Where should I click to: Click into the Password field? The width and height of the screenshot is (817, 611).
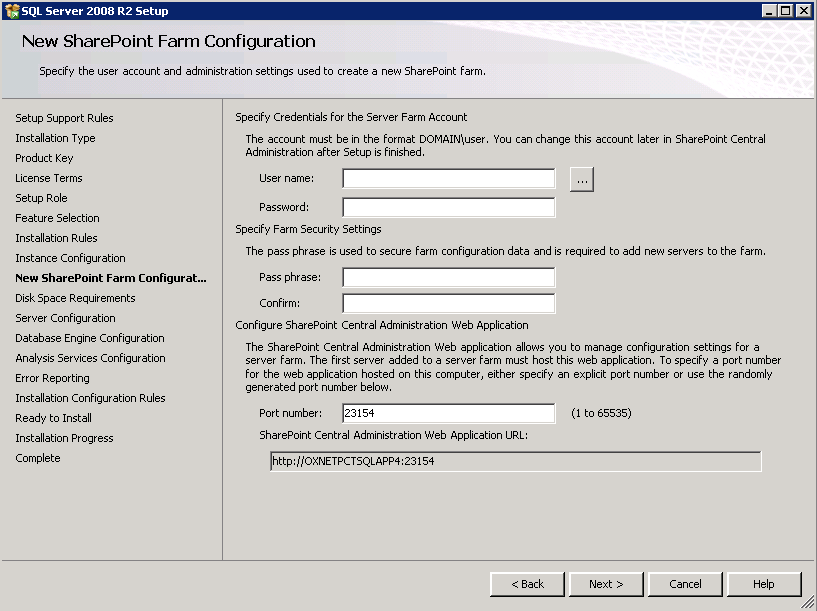449,207
